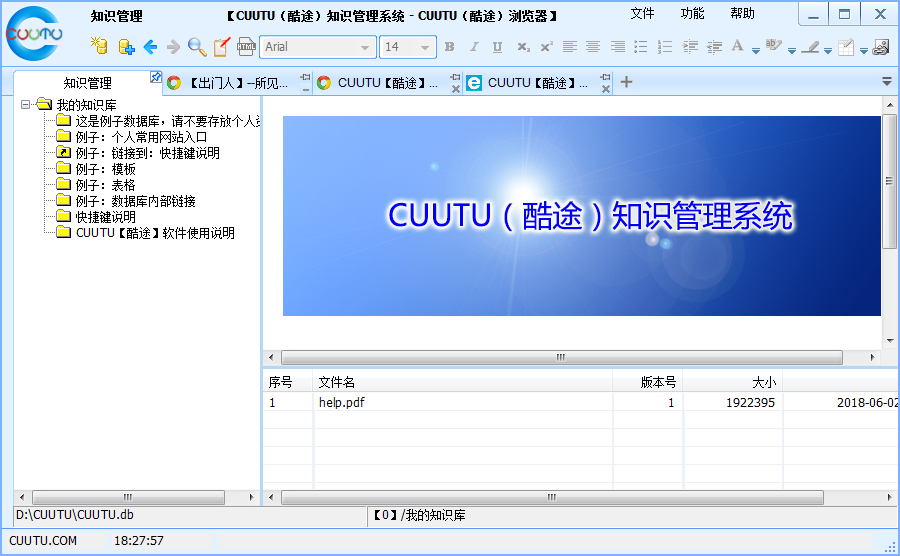The width and height of the screenshot is (900, 556).
Task: Click the font color A icon
Action: click(x=738, y=46)
